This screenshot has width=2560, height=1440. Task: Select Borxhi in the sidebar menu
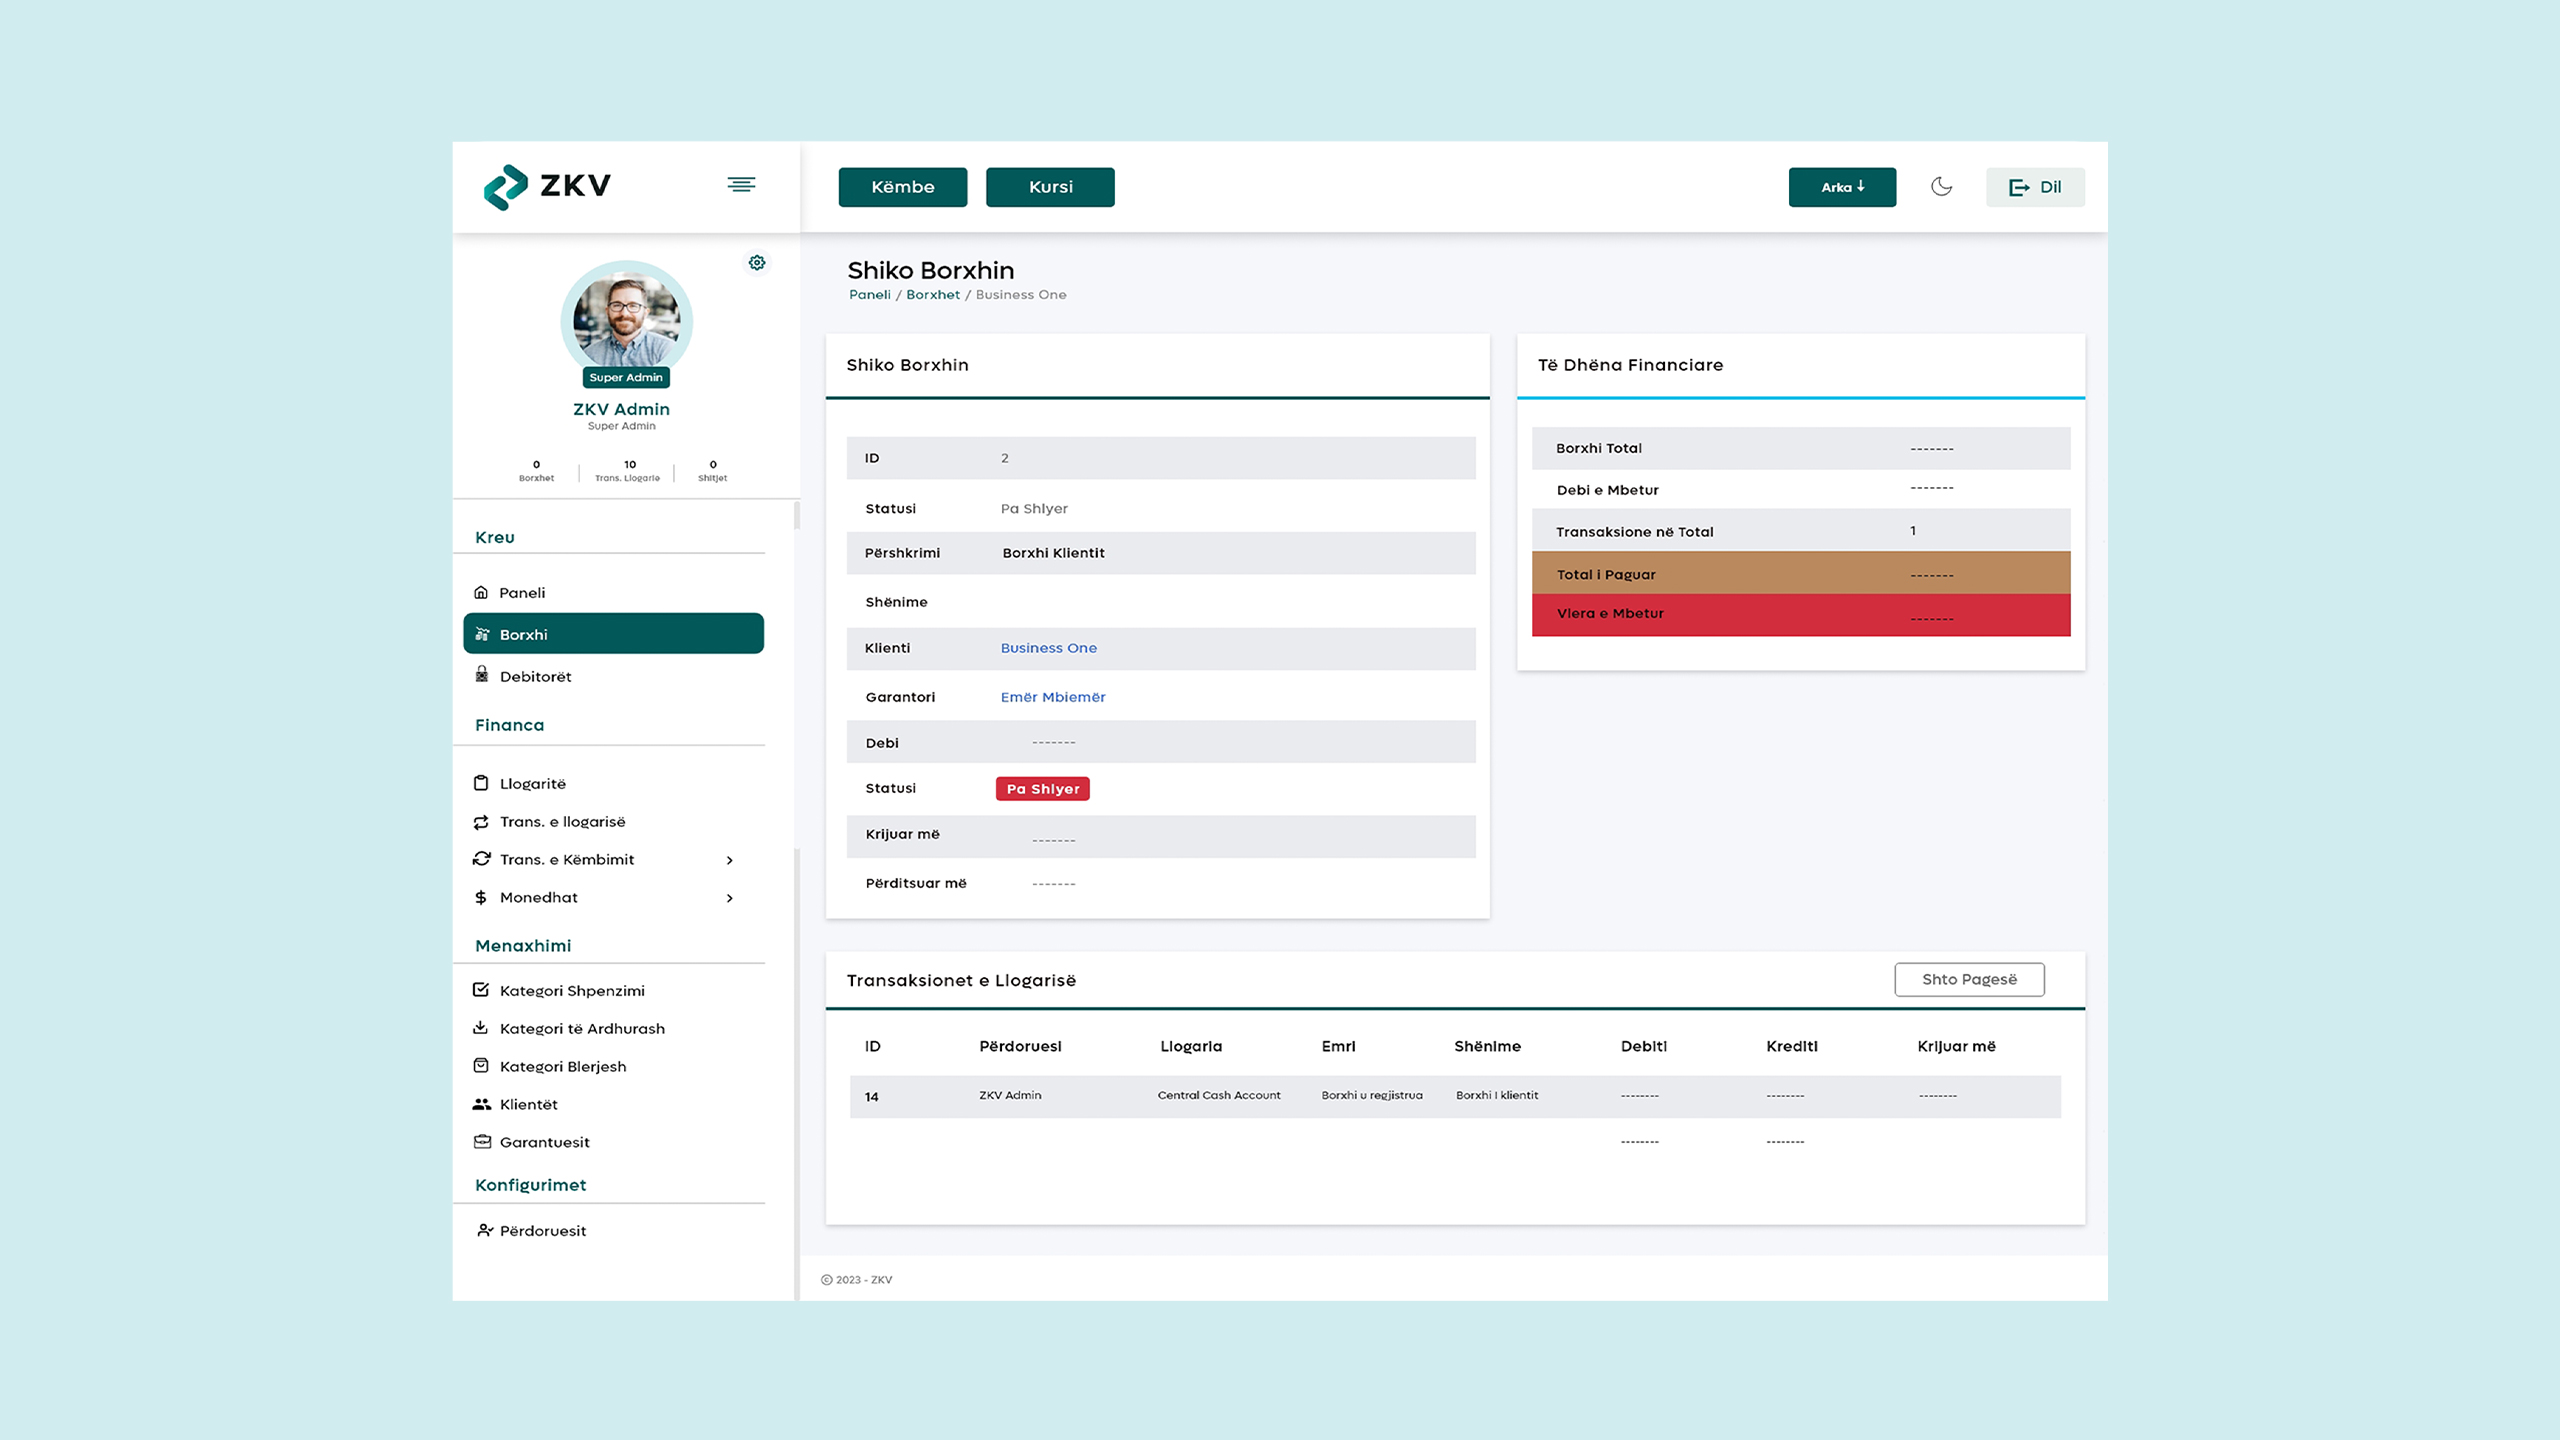click(613, 634)
